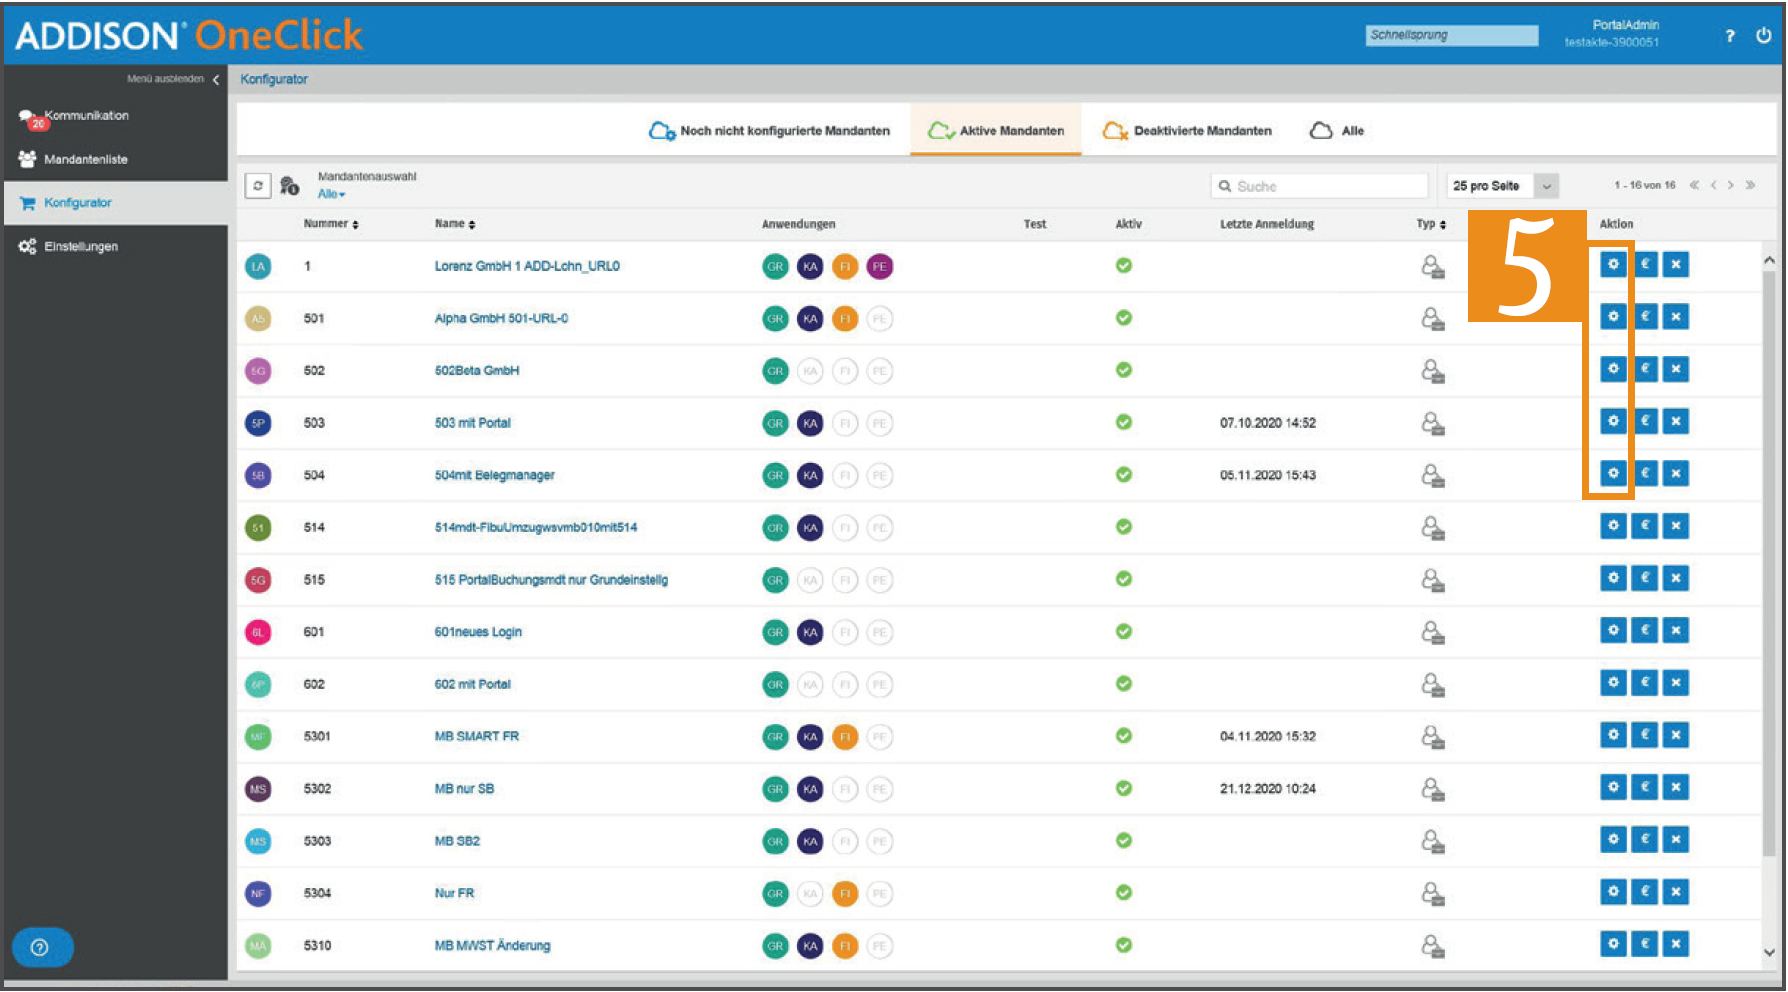The width and height of the screenshot is (1788, 992).
Task: Open the 504mit Belegmanager link
Action: [x=494, y=475]
